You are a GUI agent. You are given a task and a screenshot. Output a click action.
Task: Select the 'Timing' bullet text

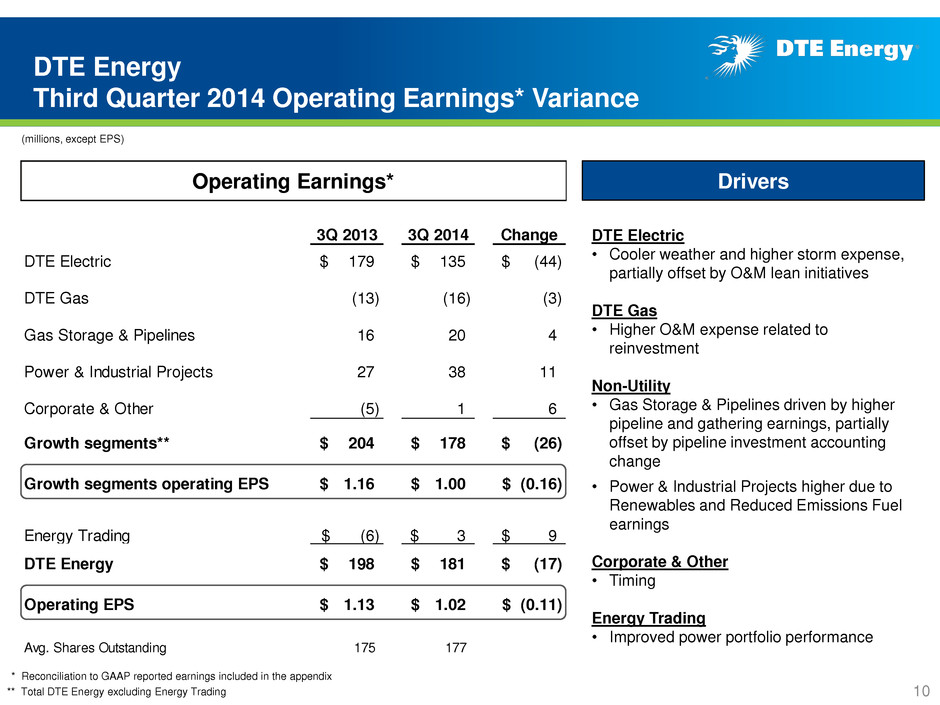[632, 580]
